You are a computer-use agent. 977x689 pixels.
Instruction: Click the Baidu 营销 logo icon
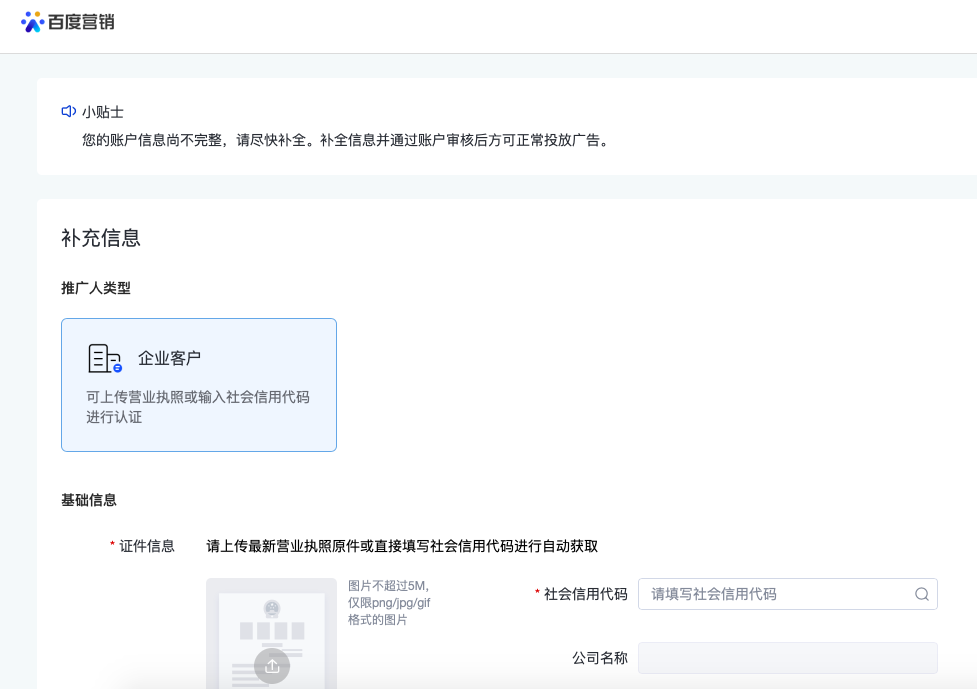tap(34, 20)
